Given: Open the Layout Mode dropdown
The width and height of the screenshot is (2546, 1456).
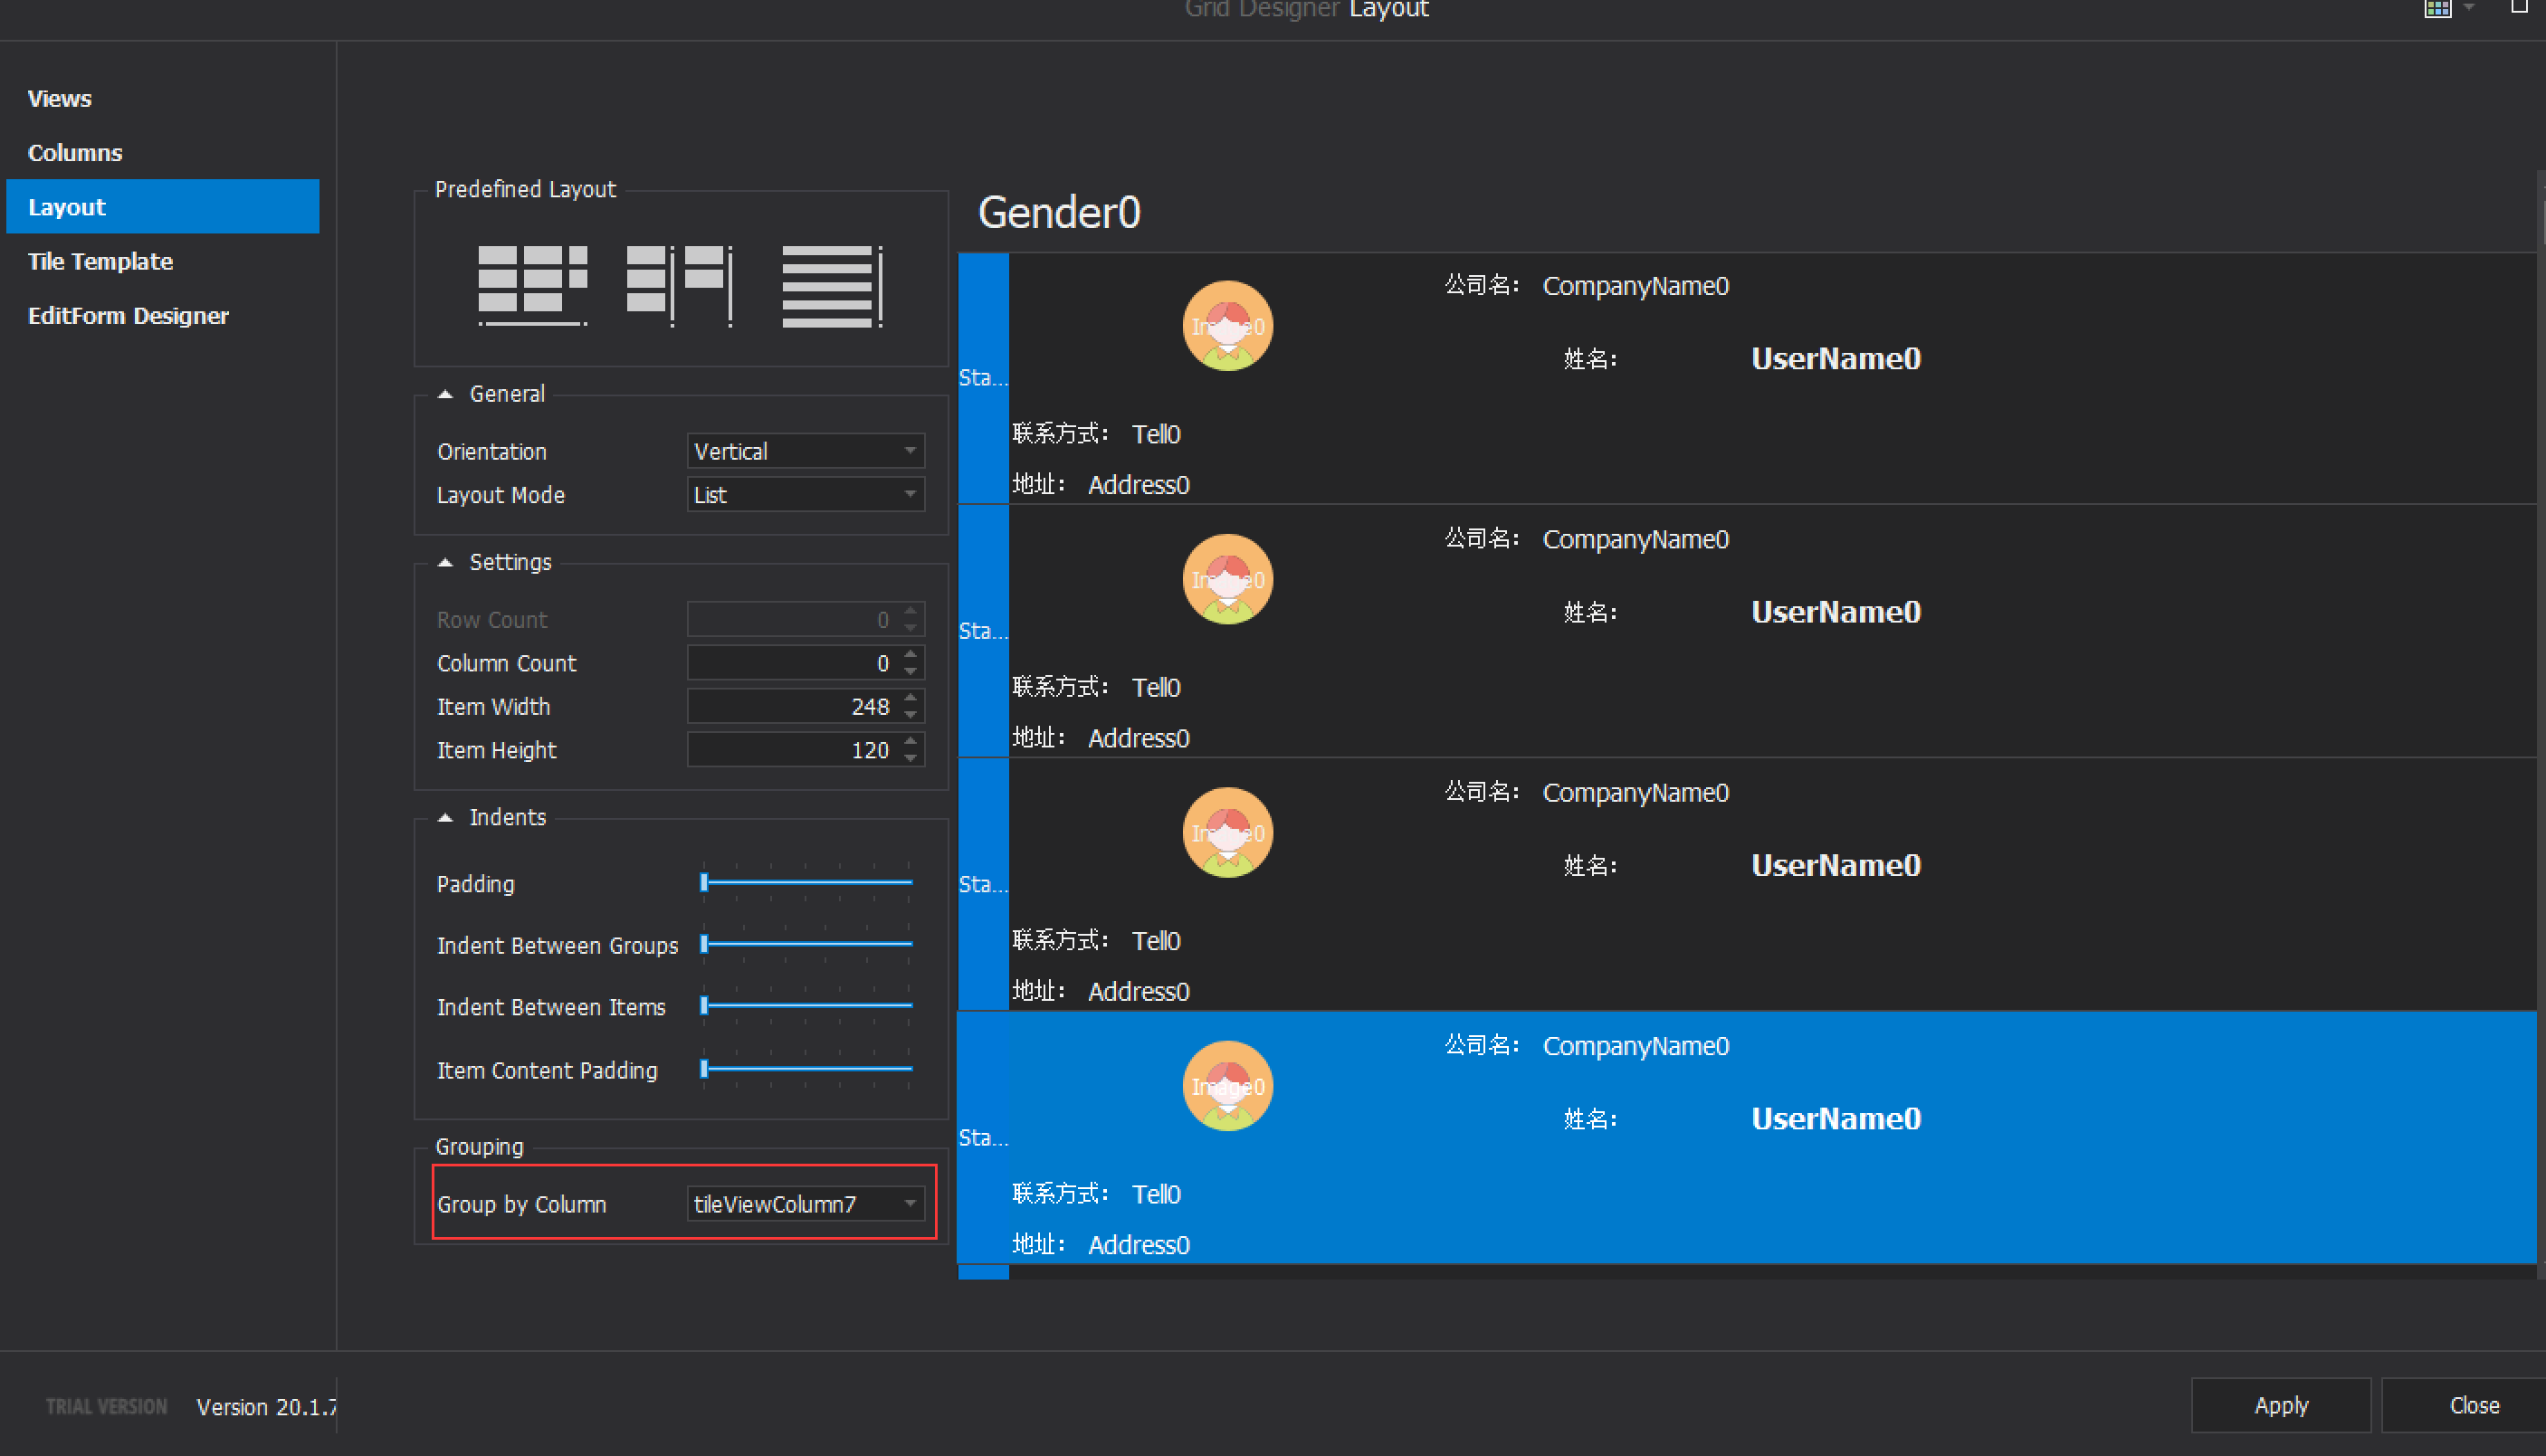Looking at the screenshot, I should pyautogui.click(x=909, y=494).
